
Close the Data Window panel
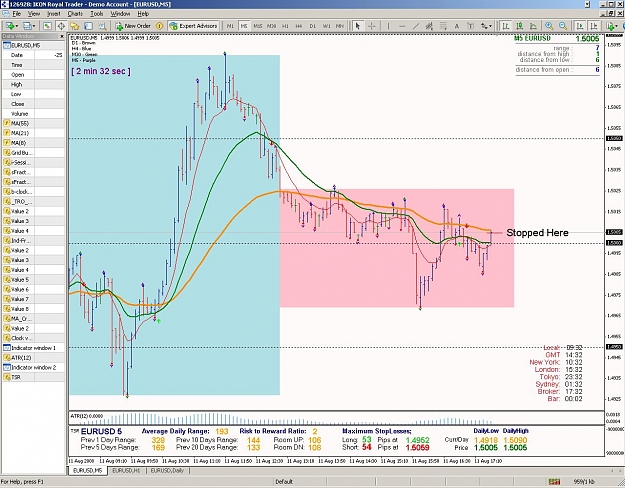tap(62, 36)
